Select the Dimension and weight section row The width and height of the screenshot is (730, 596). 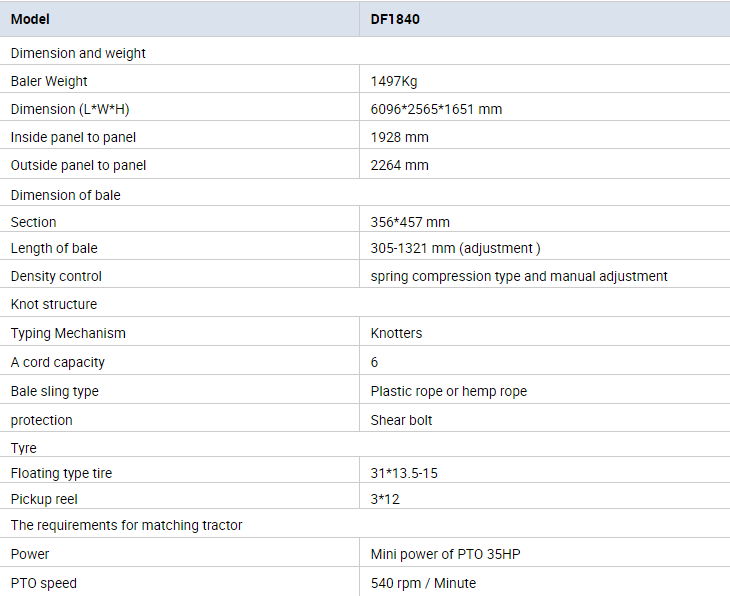(x=78, y=53)
